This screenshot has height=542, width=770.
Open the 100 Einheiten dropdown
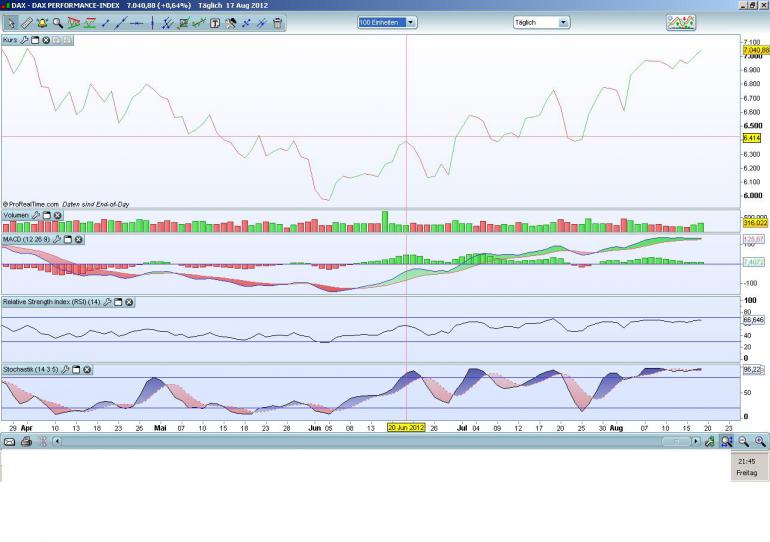tap(388, 22)
